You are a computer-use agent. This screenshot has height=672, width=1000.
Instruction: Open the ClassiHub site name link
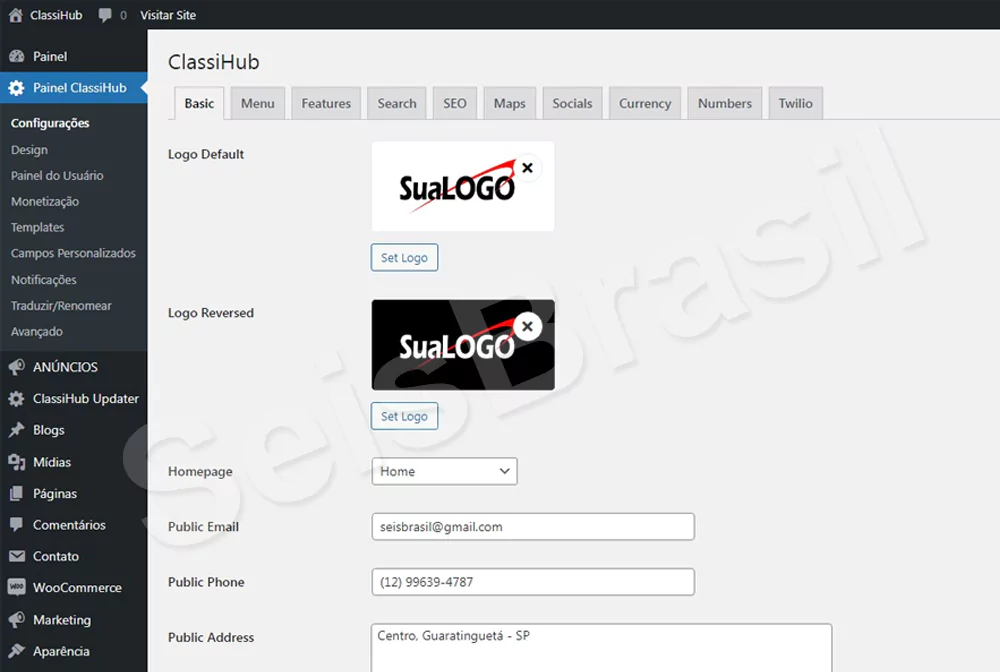pyautogui.click(x=56, y=15)
